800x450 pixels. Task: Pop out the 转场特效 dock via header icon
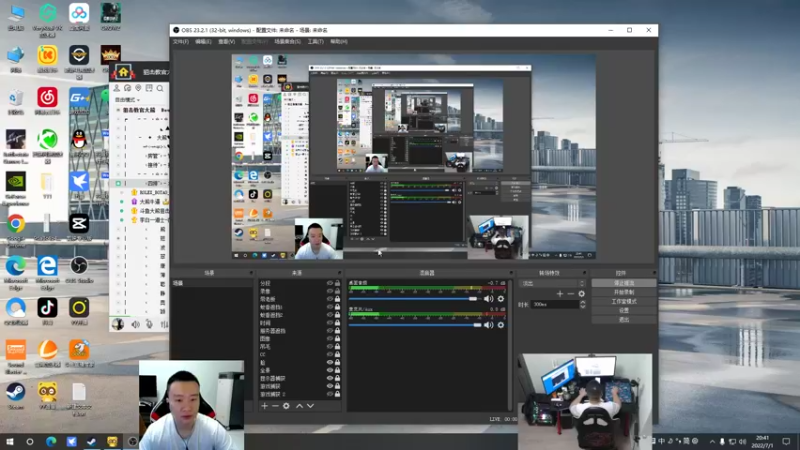tap(584, 273)
